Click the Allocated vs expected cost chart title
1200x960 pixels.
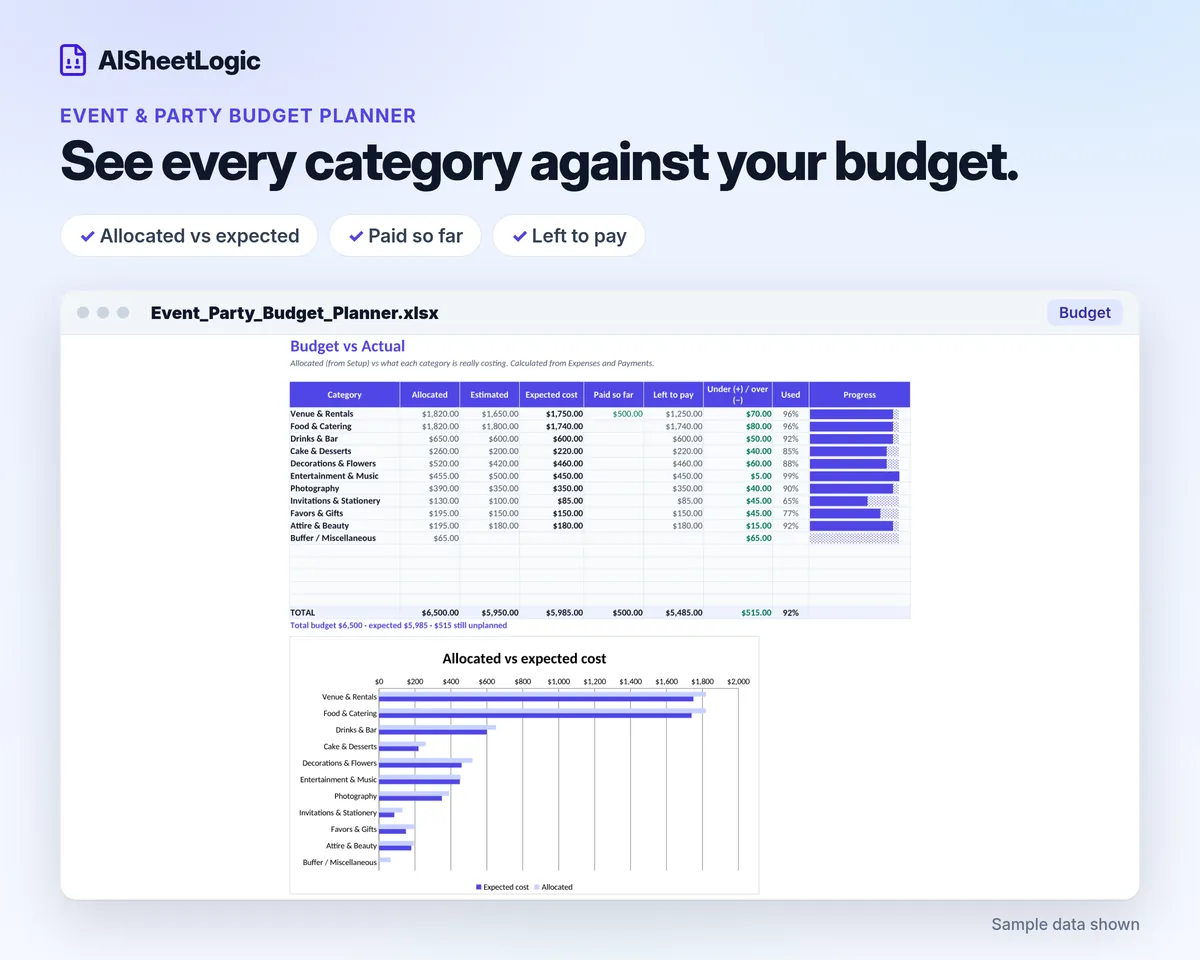click(524, 658)
